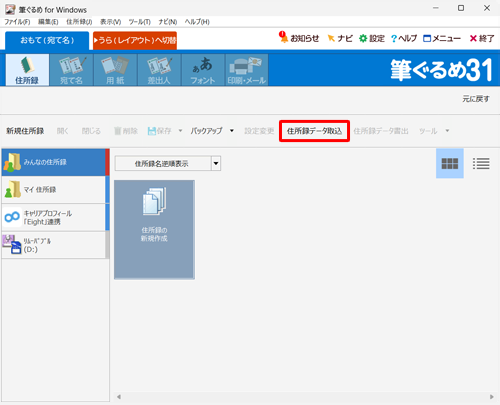This screenshot has width=500, height=405.
Task: Click the 設定変更 button
Action: (x=259, y=131)
